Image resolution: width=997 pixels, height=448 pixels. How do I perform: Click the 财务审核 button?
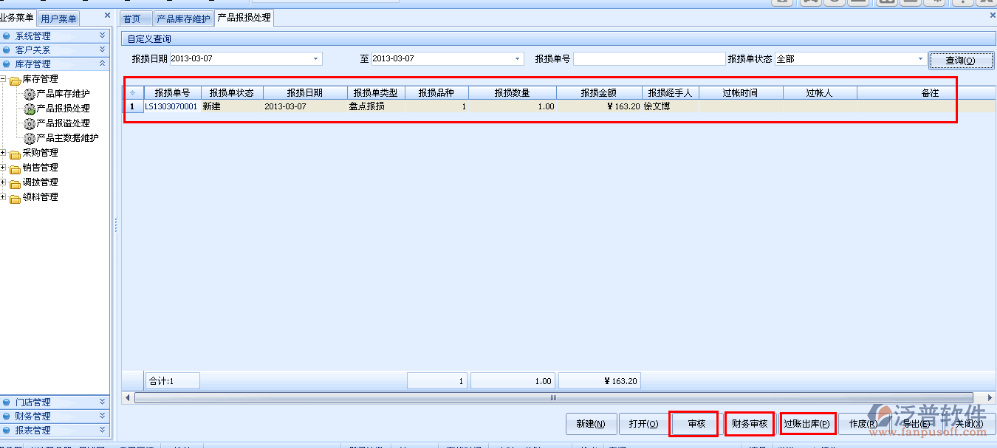tap(749, 423)
